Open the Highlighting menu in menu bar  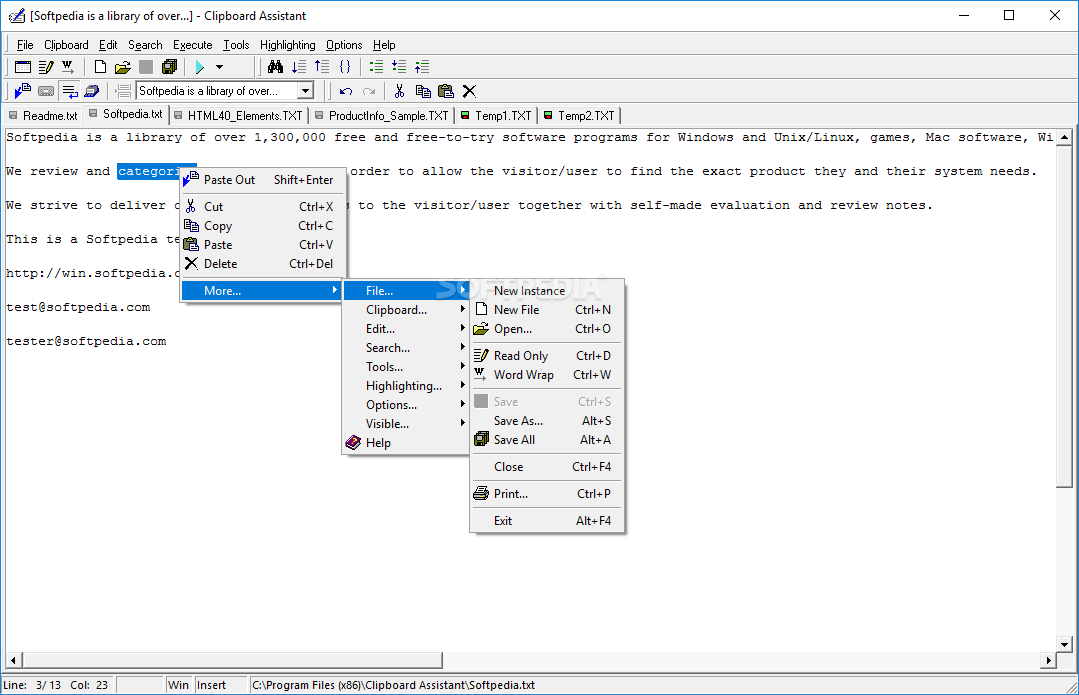pyautogui.click(x=288, y=45)
